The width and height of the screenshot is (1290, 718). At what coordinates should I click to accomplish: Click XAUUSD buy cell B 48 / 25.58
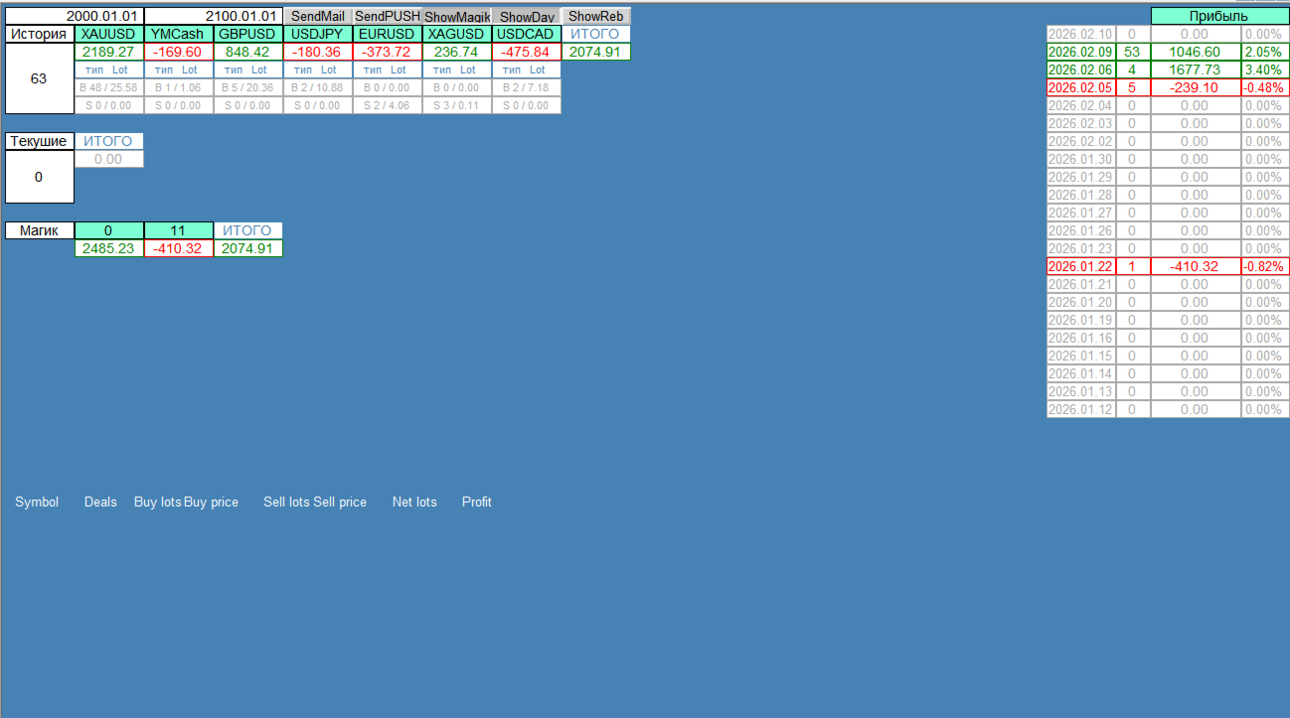pos(109,88)
